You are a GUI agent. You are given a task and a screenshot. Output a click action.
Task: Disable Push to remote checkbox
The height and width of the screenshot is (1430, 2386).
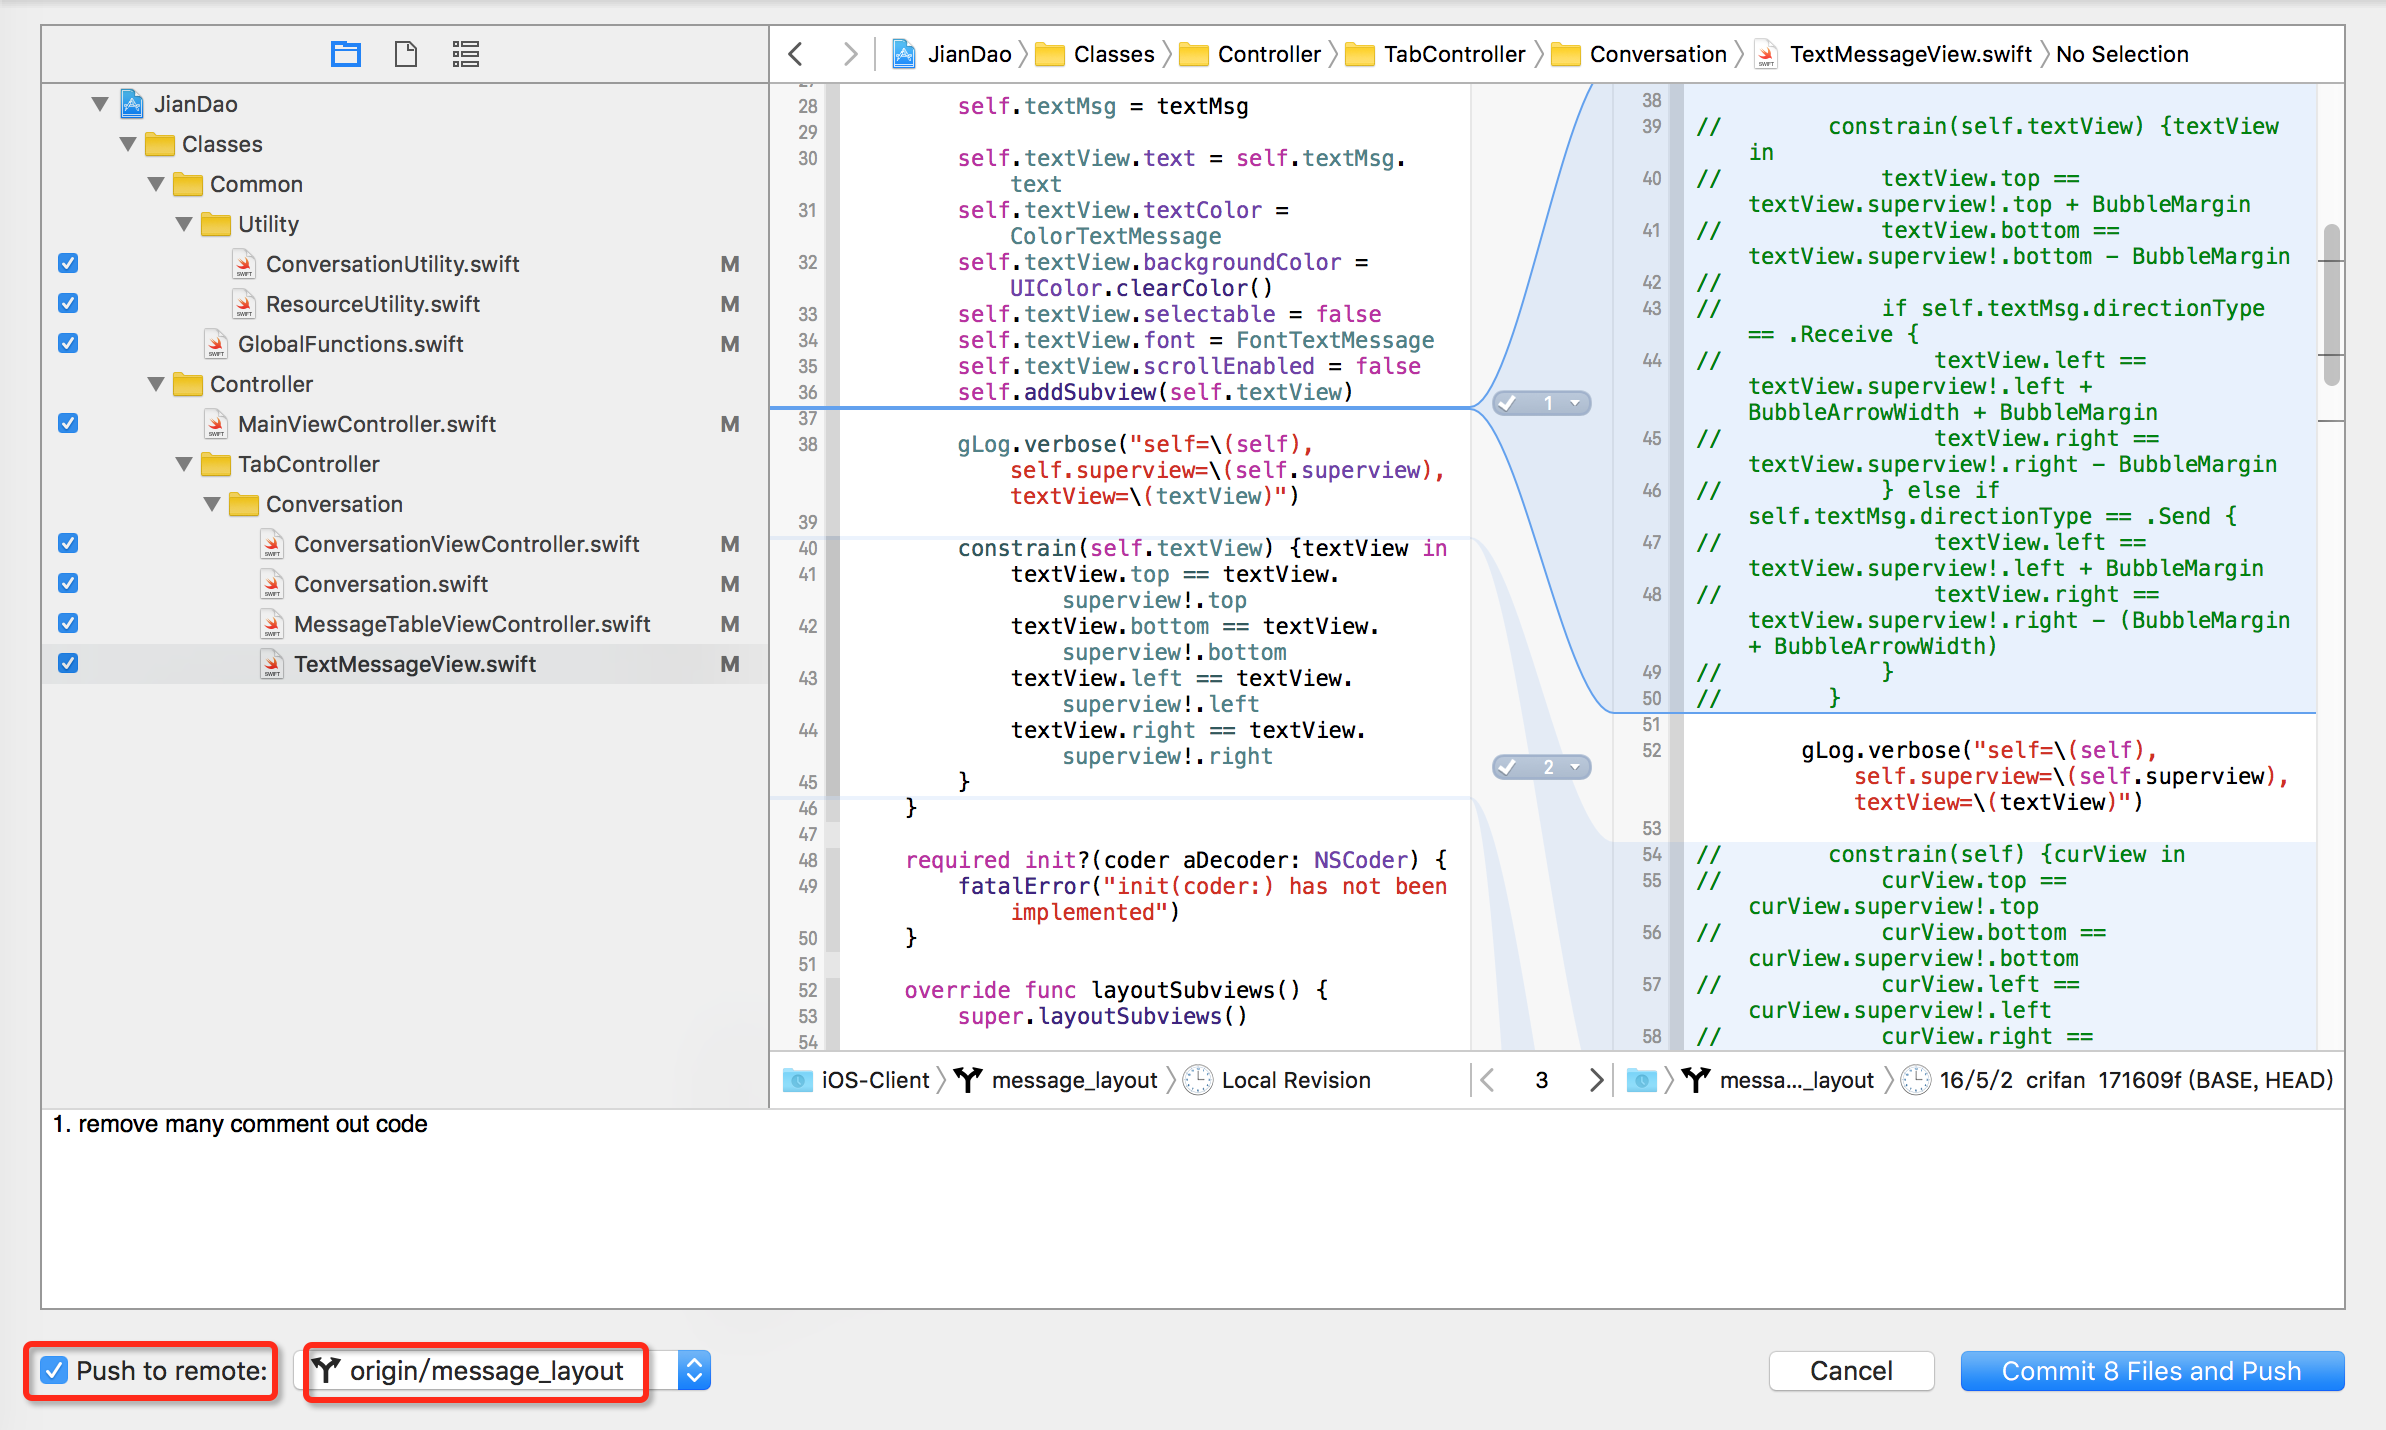pos(54,1370)
